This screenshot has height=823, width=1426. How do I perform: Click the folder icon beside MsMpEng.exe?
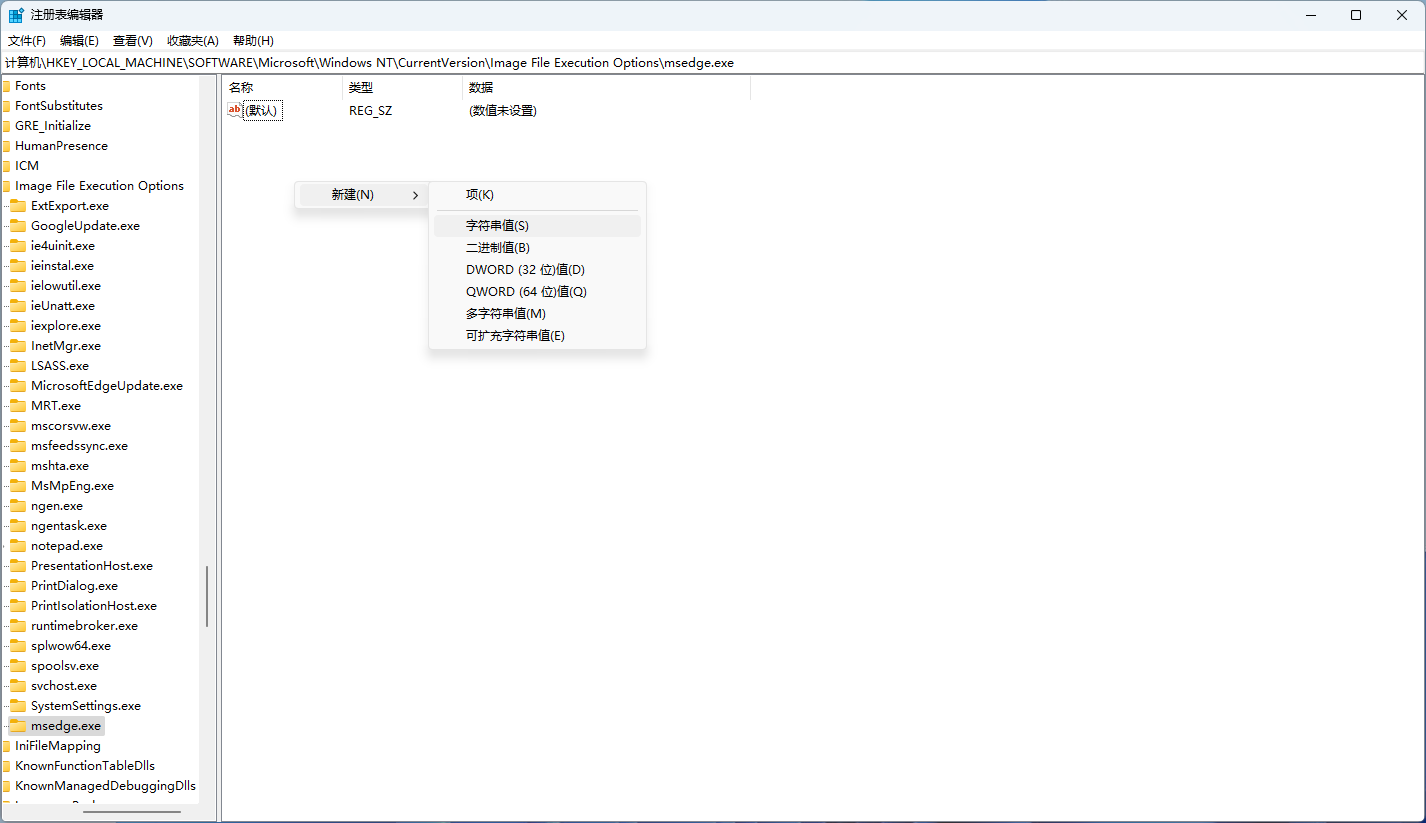[x=18, y=485]
